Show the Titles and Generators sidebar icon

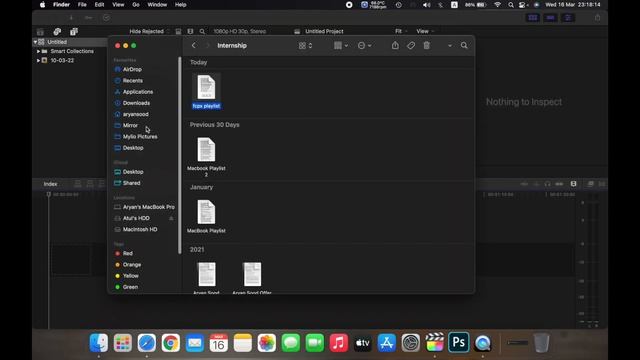tap(74, 31)
